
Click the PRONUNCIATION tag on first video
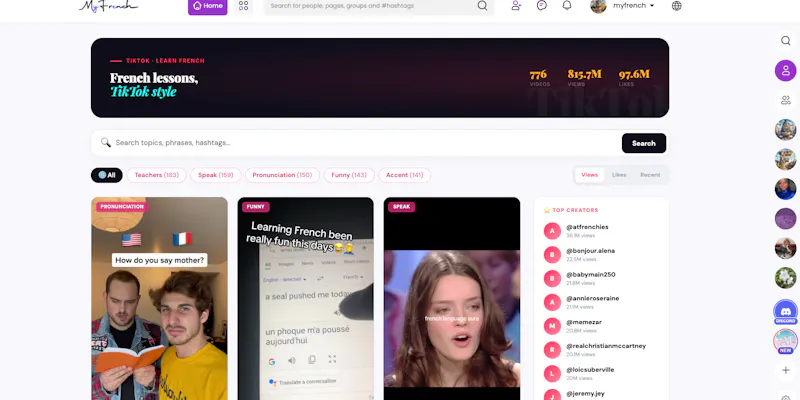[x=122, y=207]
